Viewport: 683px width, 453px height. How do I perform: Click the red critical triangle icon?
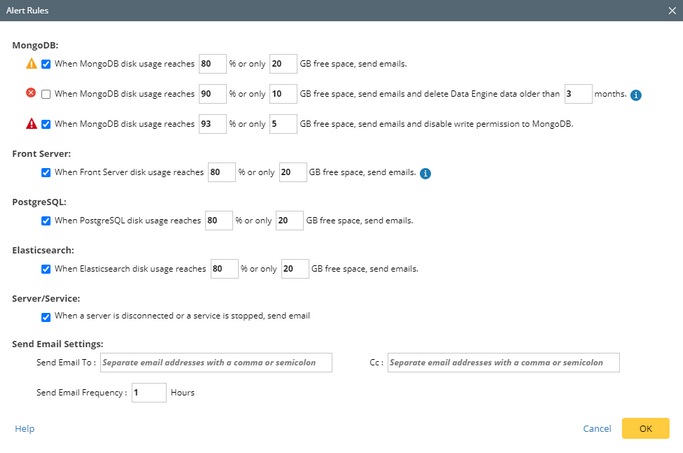(31, 124)
